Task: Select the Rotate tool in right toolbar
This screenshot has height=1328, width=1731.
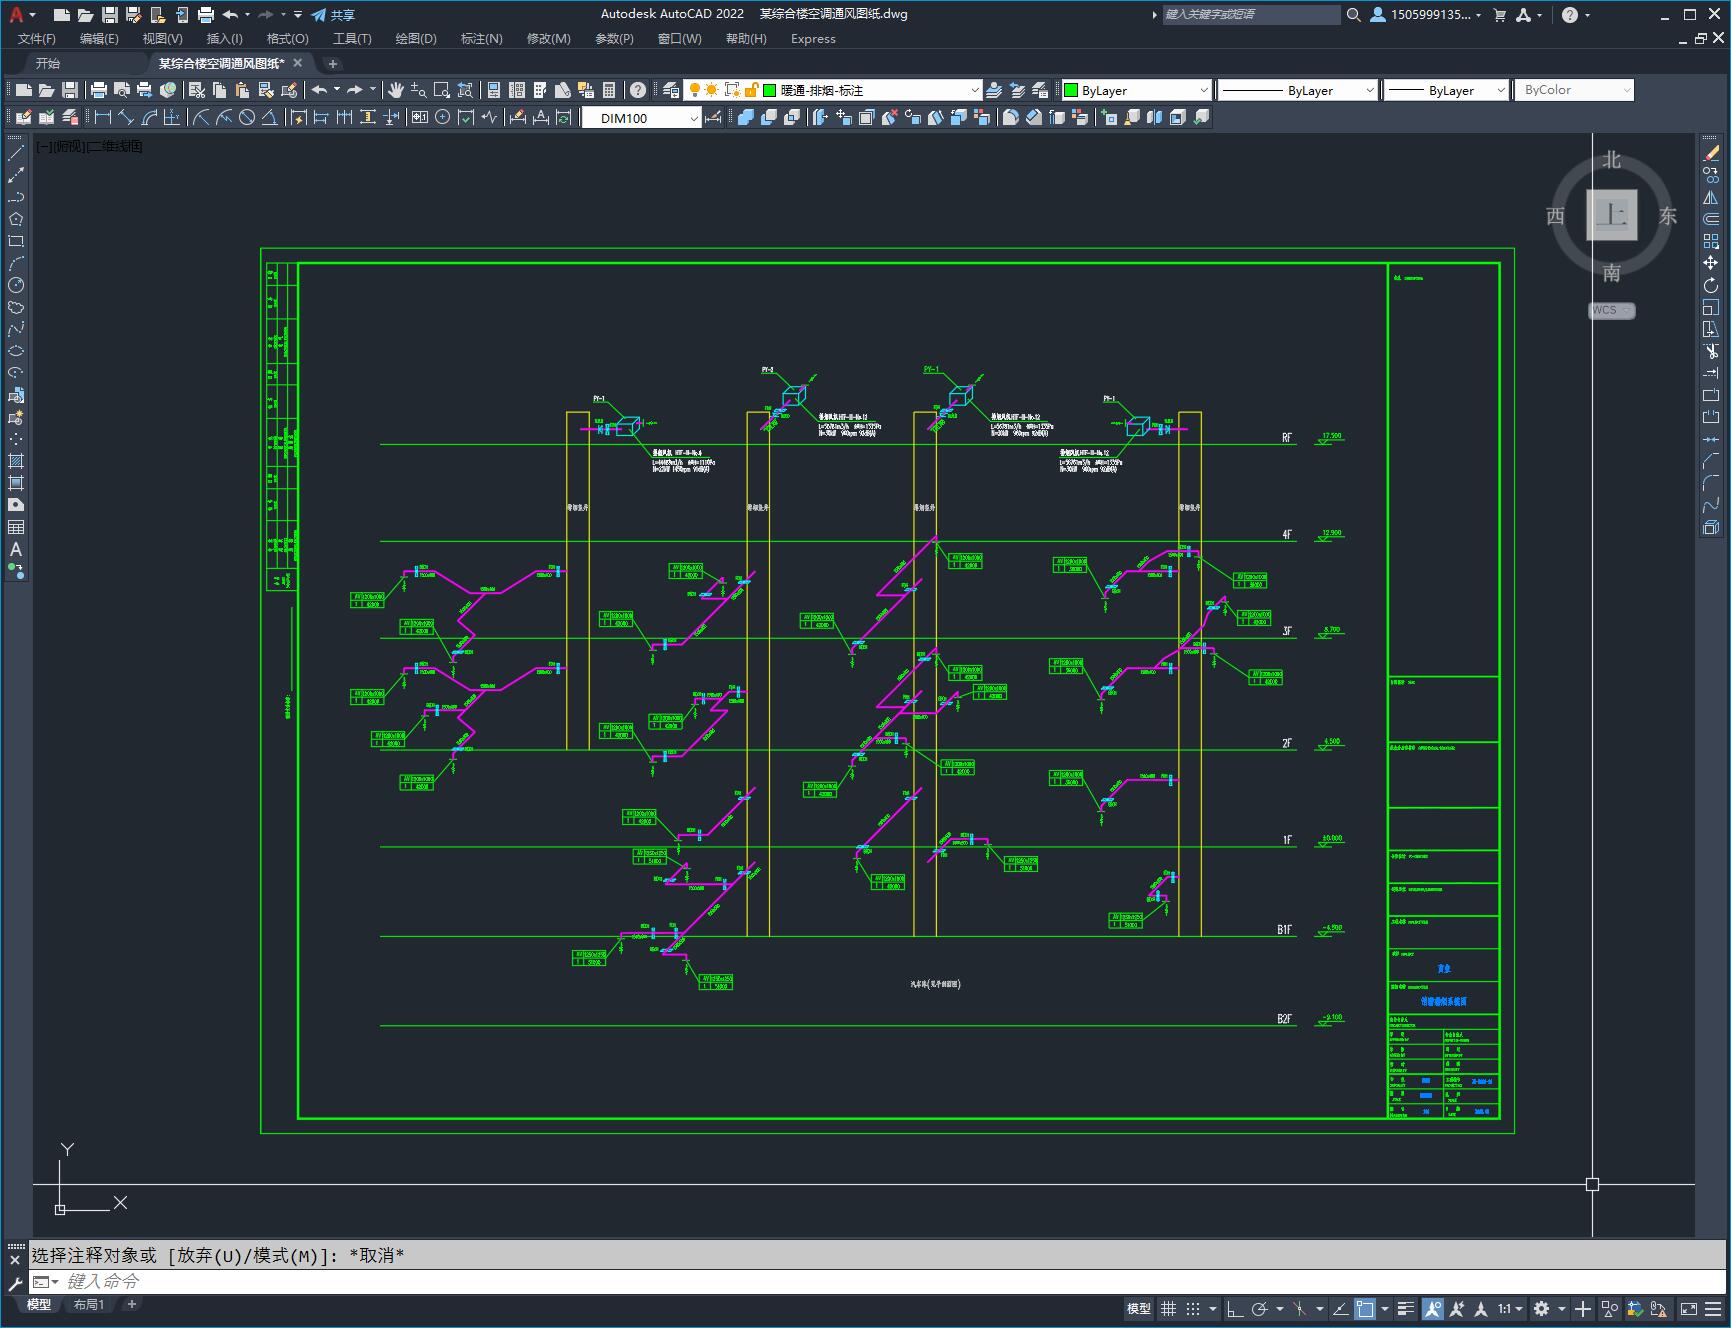Action: click(x=1711, y=285)
